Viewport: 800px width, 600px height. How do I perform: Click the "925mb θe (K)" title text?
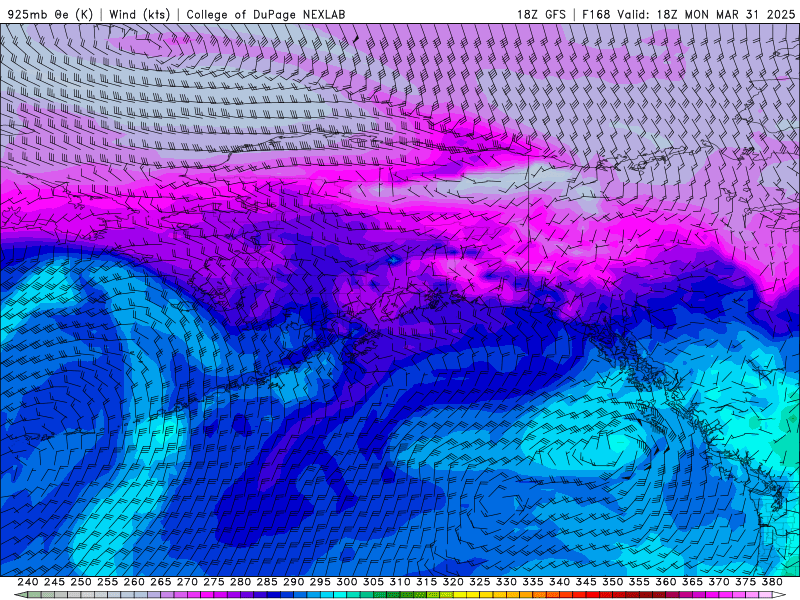pyautogui.click(x=50, y=14)
